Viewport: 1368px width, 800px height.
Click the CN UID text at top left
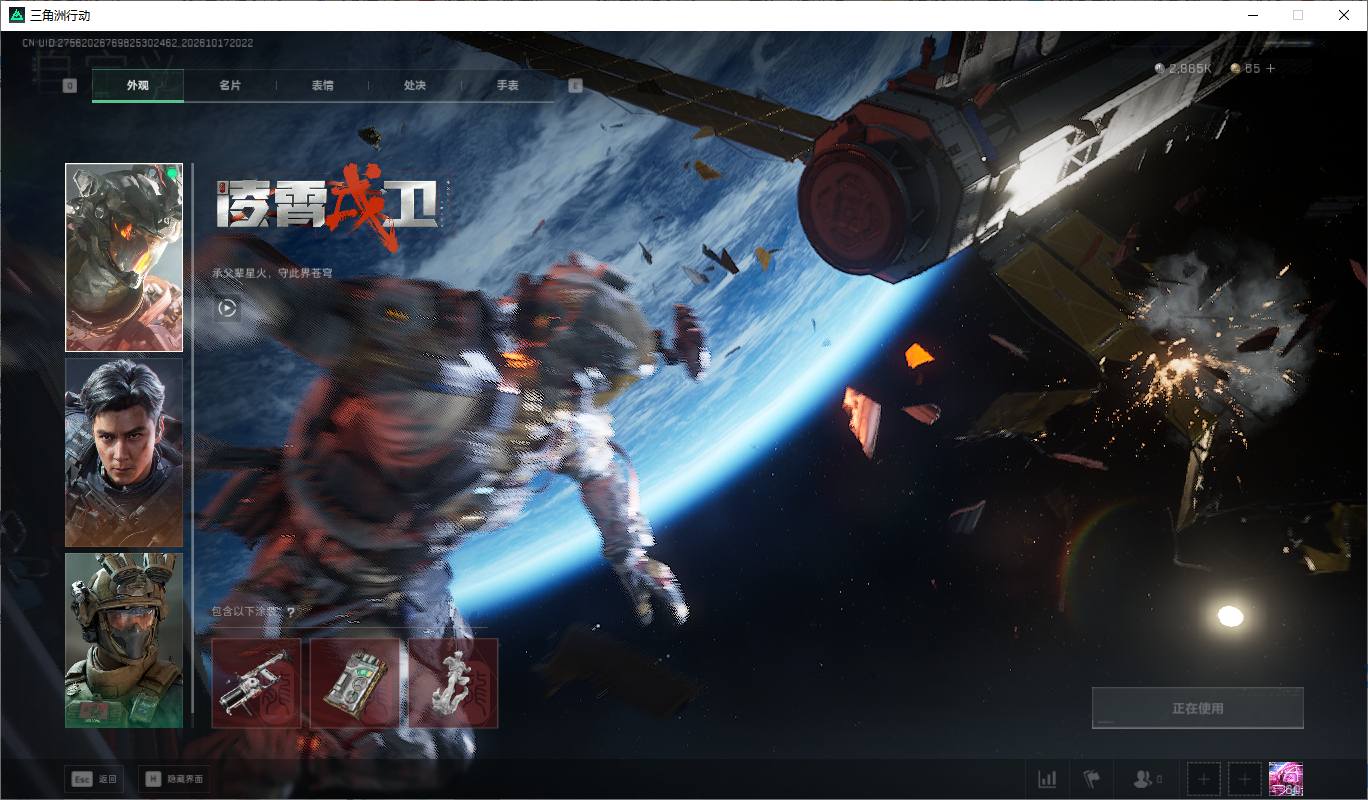pos(137,43)
